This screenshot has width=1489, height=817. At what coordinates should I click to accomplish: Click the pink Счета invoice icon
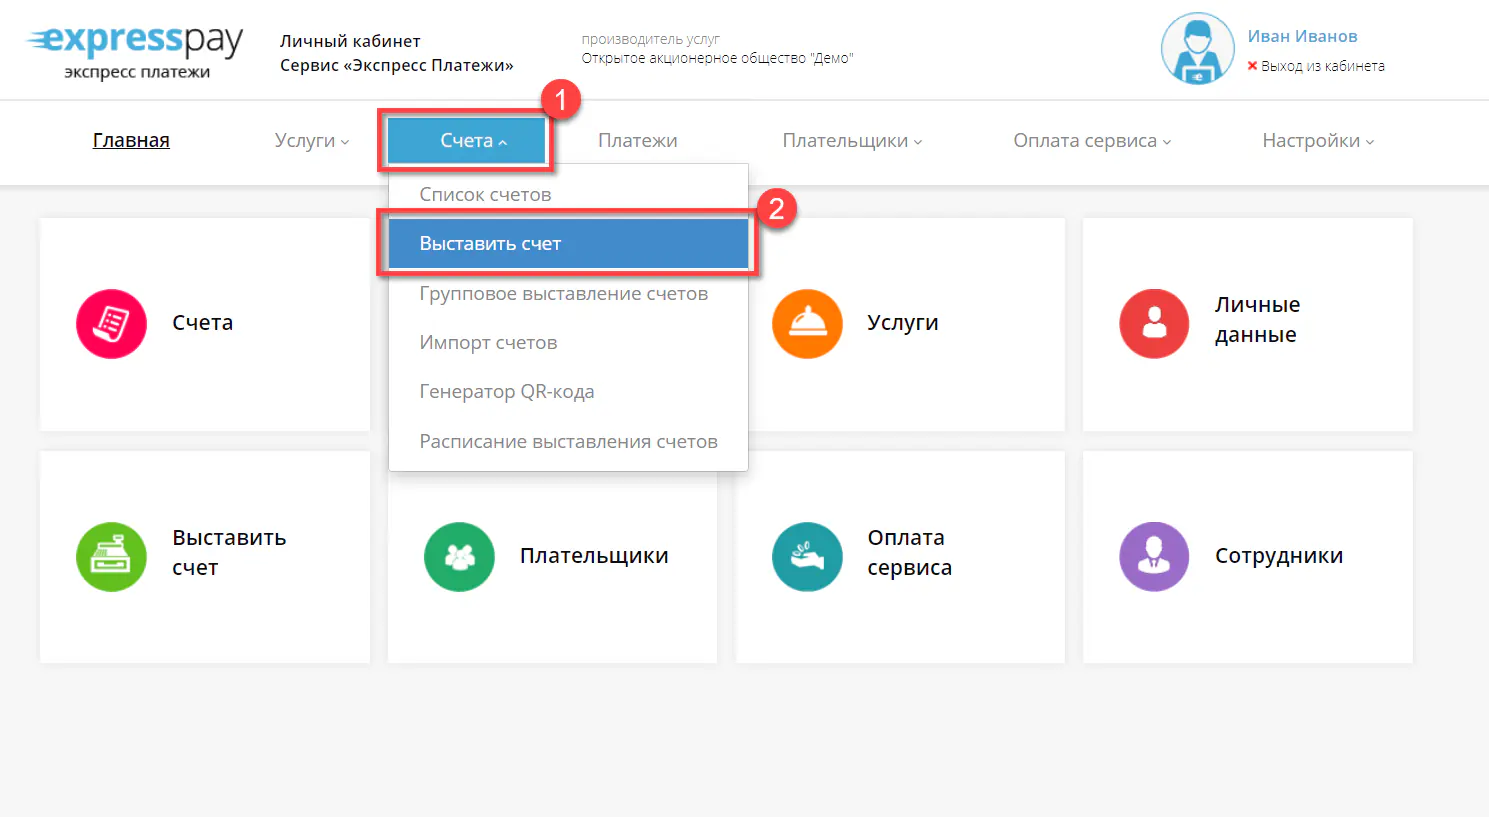(x=111, y=324)
